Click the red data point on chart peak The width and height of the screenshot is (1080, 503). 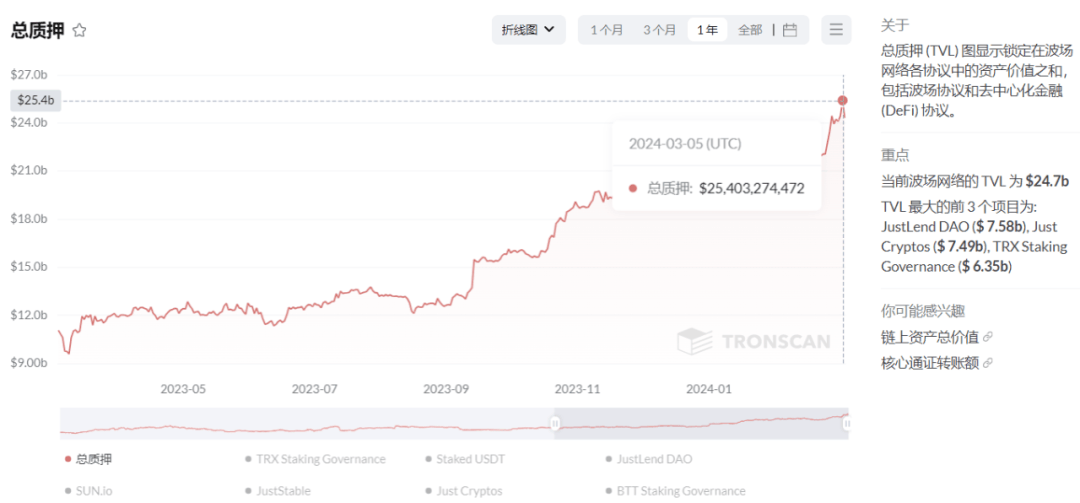pos(843,100)
